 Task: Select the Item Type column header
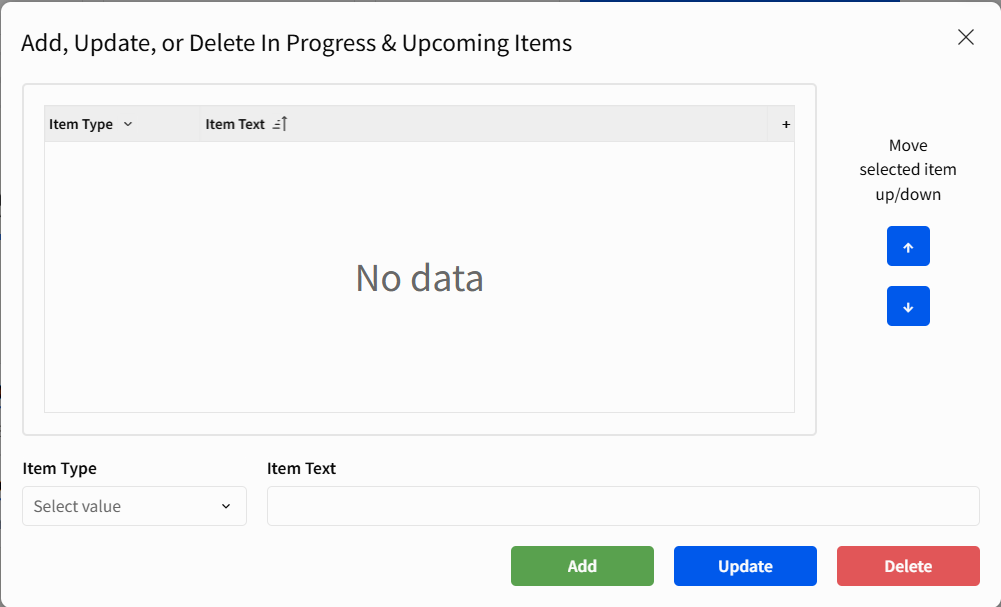pyautogui.click(x=81, y=125)
